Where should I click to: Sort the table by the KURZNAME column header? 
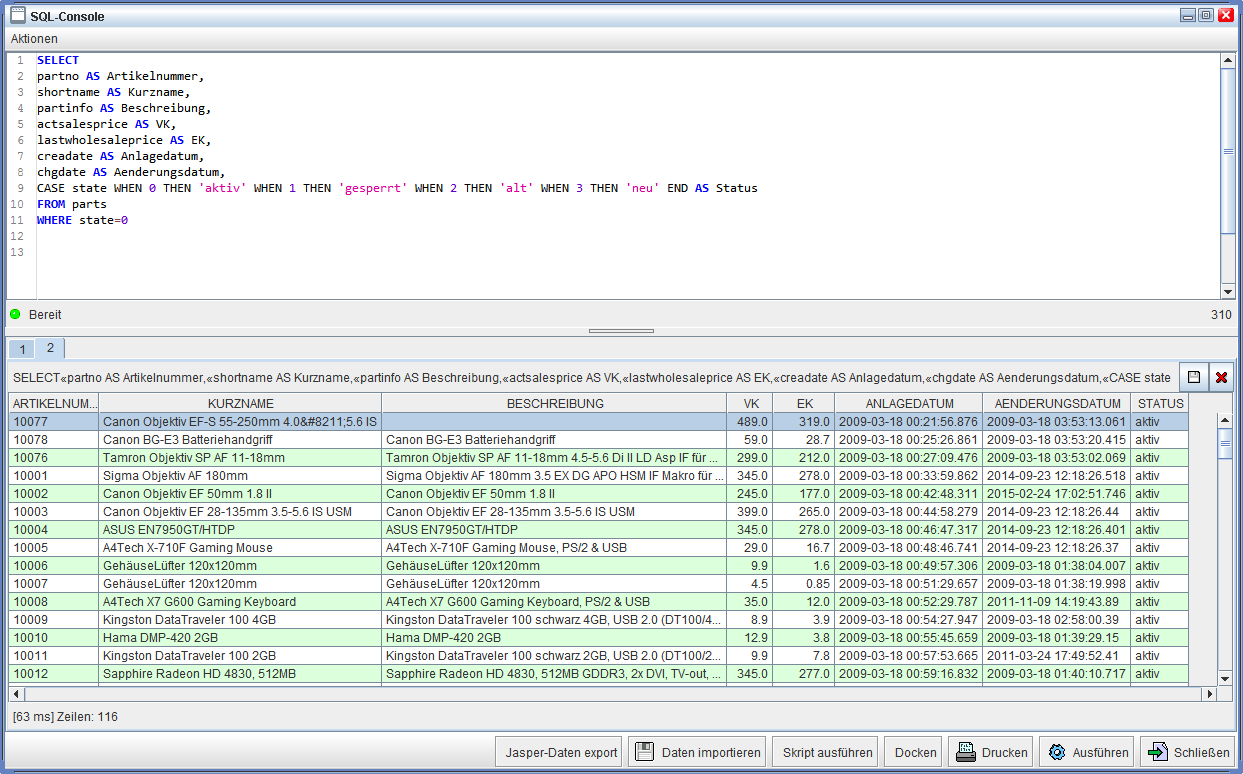(x=240, y=404)
